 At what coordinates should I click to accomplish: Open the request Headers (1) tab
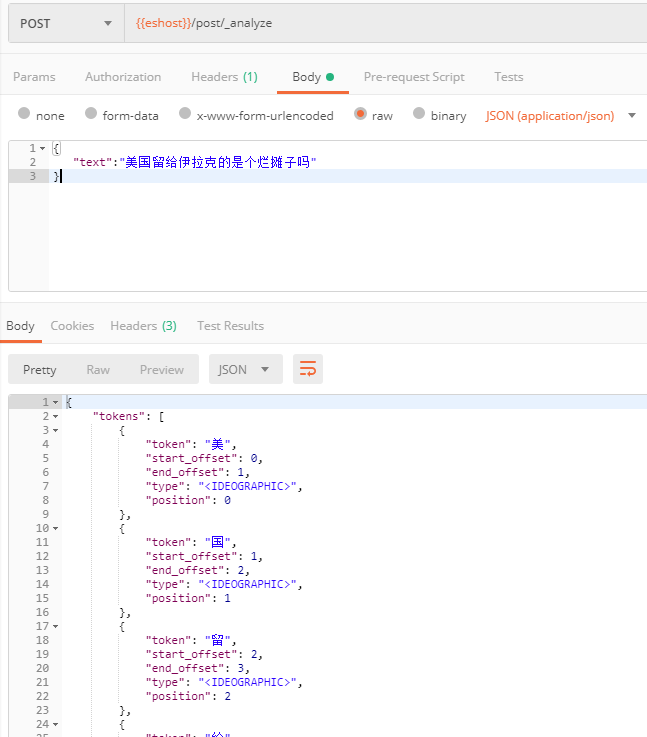click(x=225, y=77)
